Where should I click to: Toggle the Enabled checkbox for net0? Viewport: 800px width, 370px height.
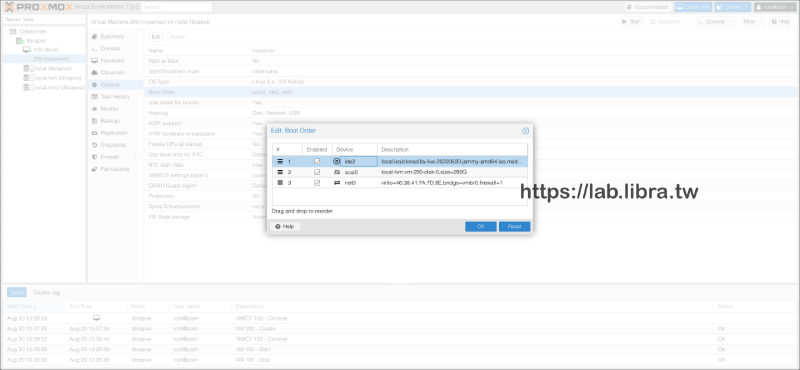(317, 183)
